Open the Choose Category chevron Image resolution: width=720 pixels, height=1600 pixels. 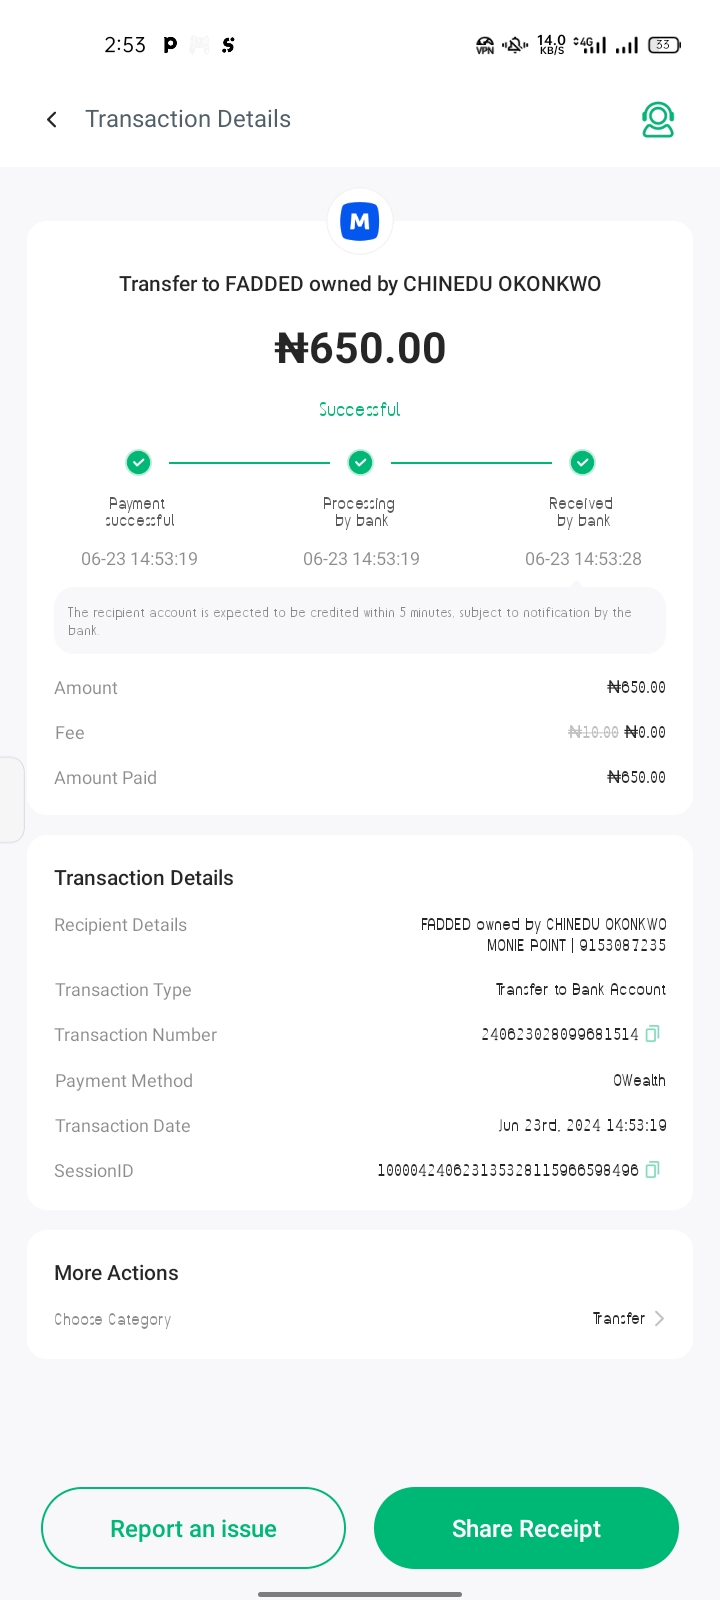[659, 1319]
